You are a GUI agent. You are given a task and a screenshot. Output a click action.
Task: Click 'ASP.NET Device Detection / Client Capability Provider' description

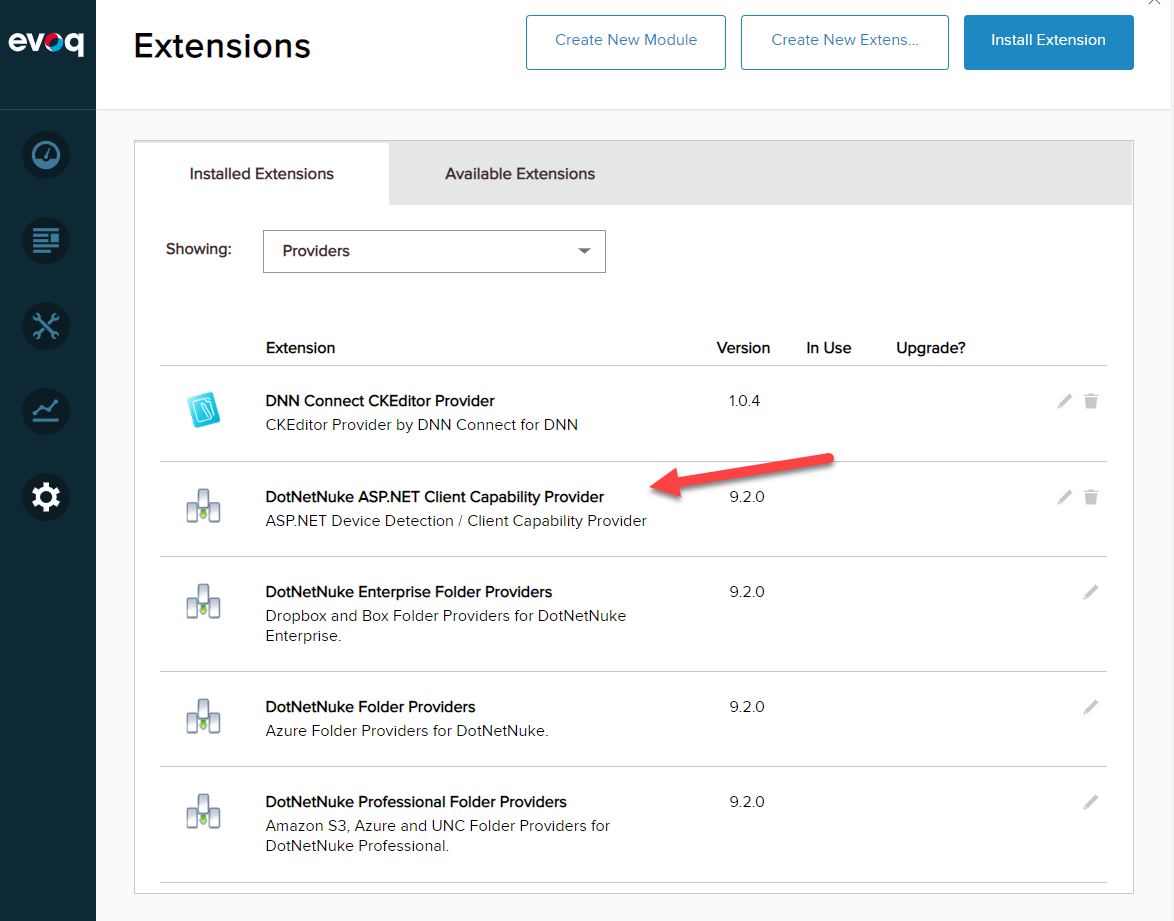tap(456, 521)
